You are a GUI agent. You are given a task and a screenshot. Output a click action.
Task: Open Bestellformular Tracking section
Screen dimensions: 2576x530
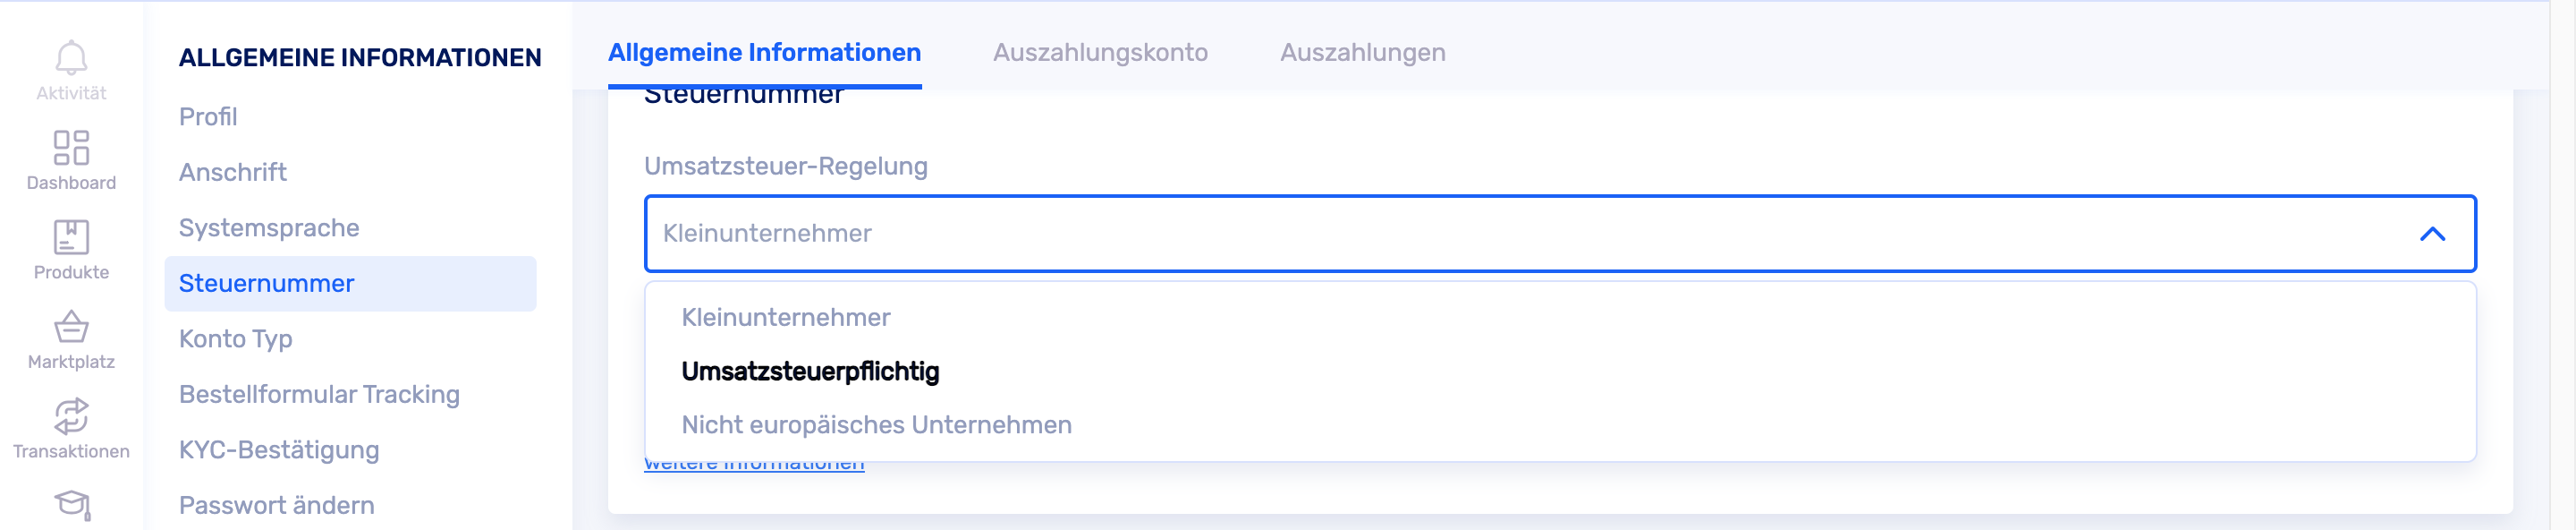[x=319, y=395]
